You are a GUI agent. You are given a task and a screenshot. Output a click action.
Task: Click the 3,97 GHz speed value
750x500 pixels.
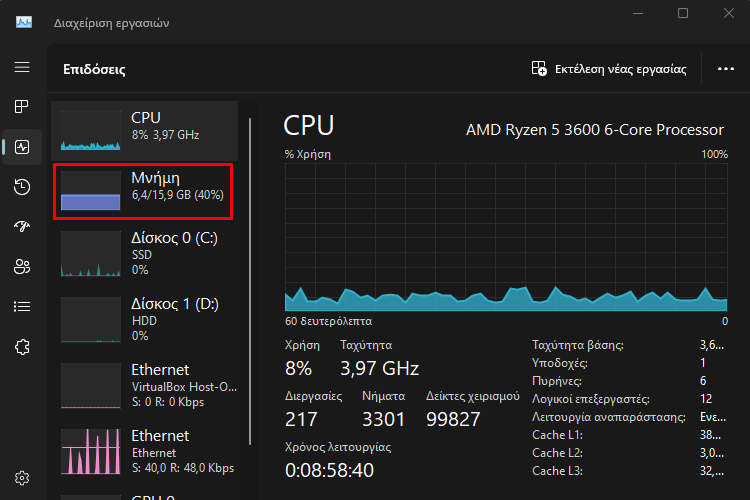pyautogui.click(x=379, y=368)
